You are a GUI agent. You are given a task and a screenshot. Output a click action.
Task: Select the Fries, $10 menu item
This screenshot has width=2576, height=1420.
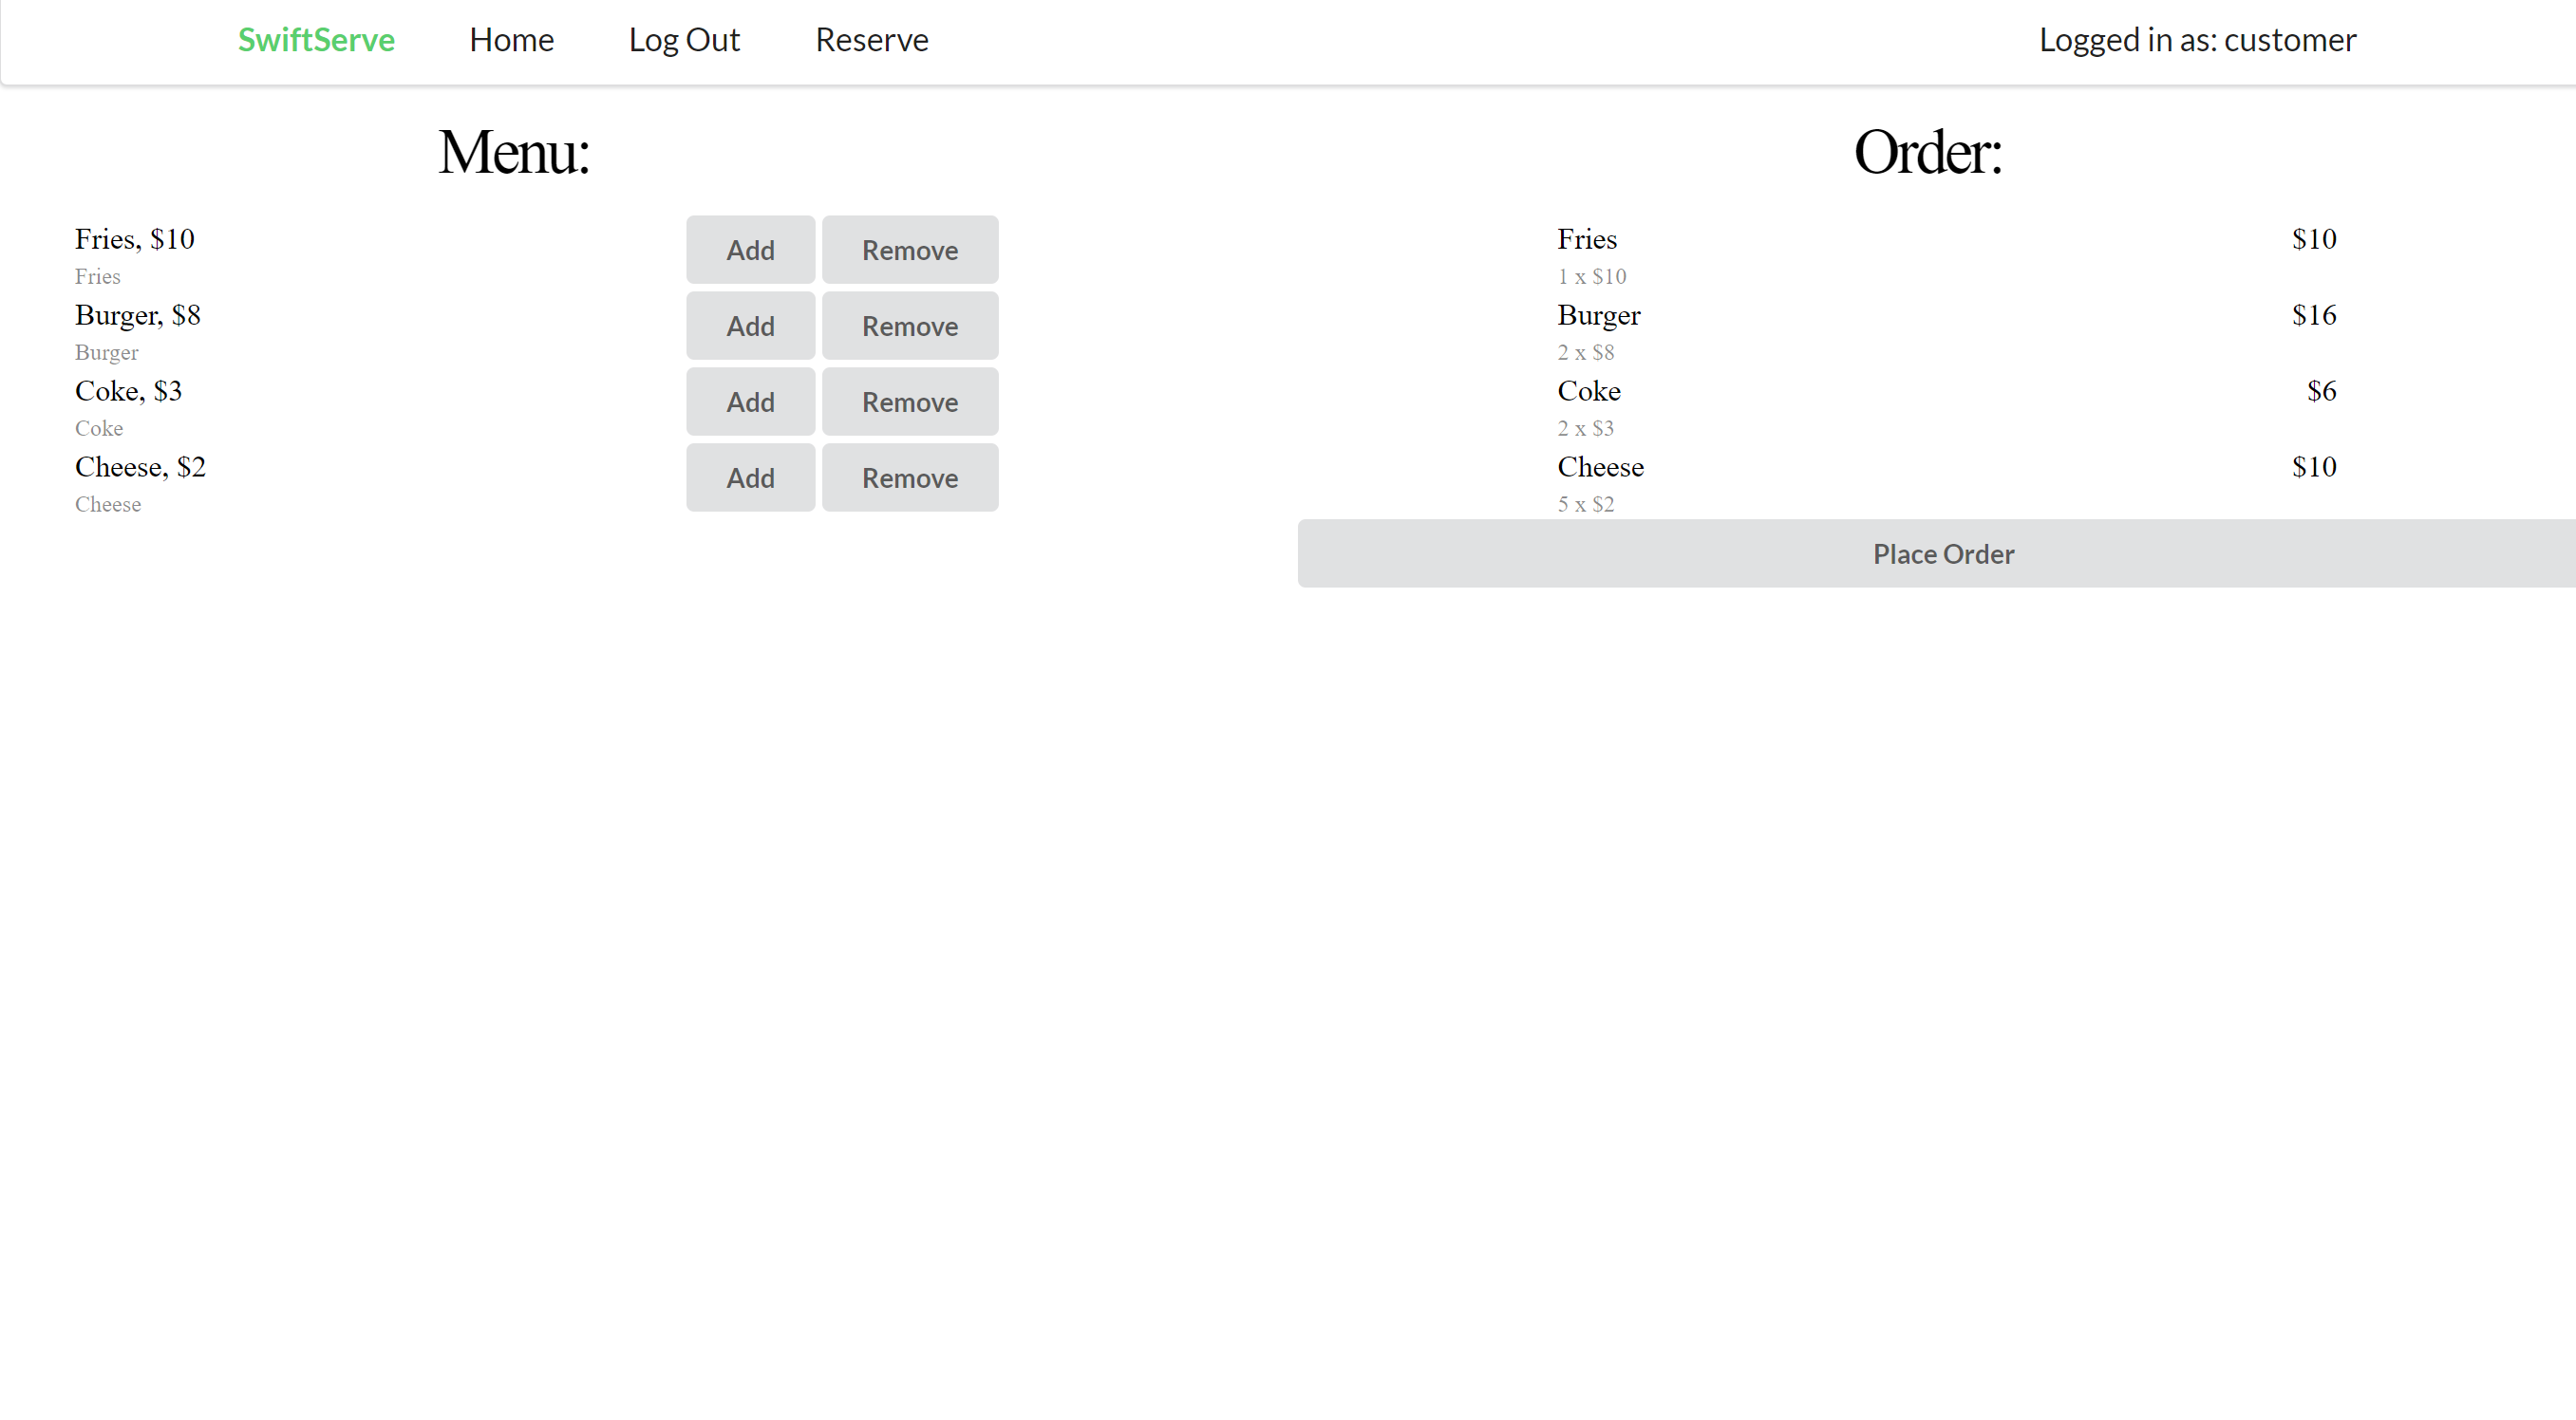coord(135,239)
